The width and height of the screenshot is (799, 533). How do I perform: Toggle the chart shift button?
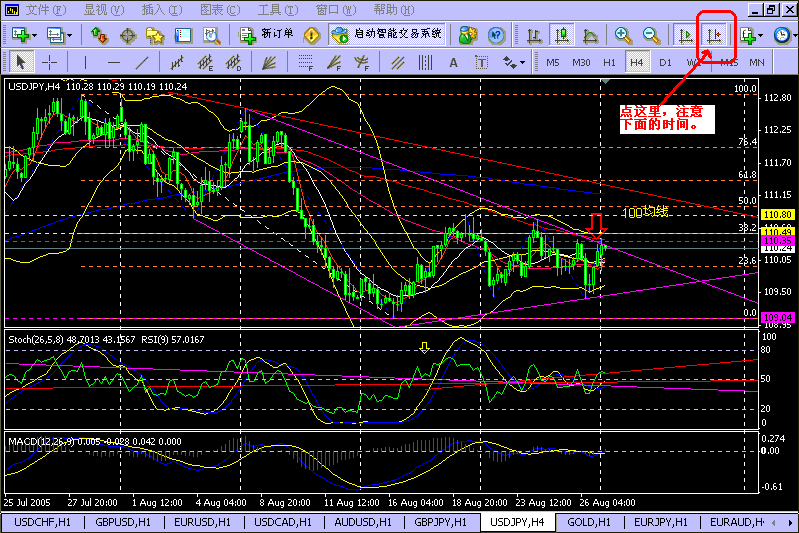[714, 35]
